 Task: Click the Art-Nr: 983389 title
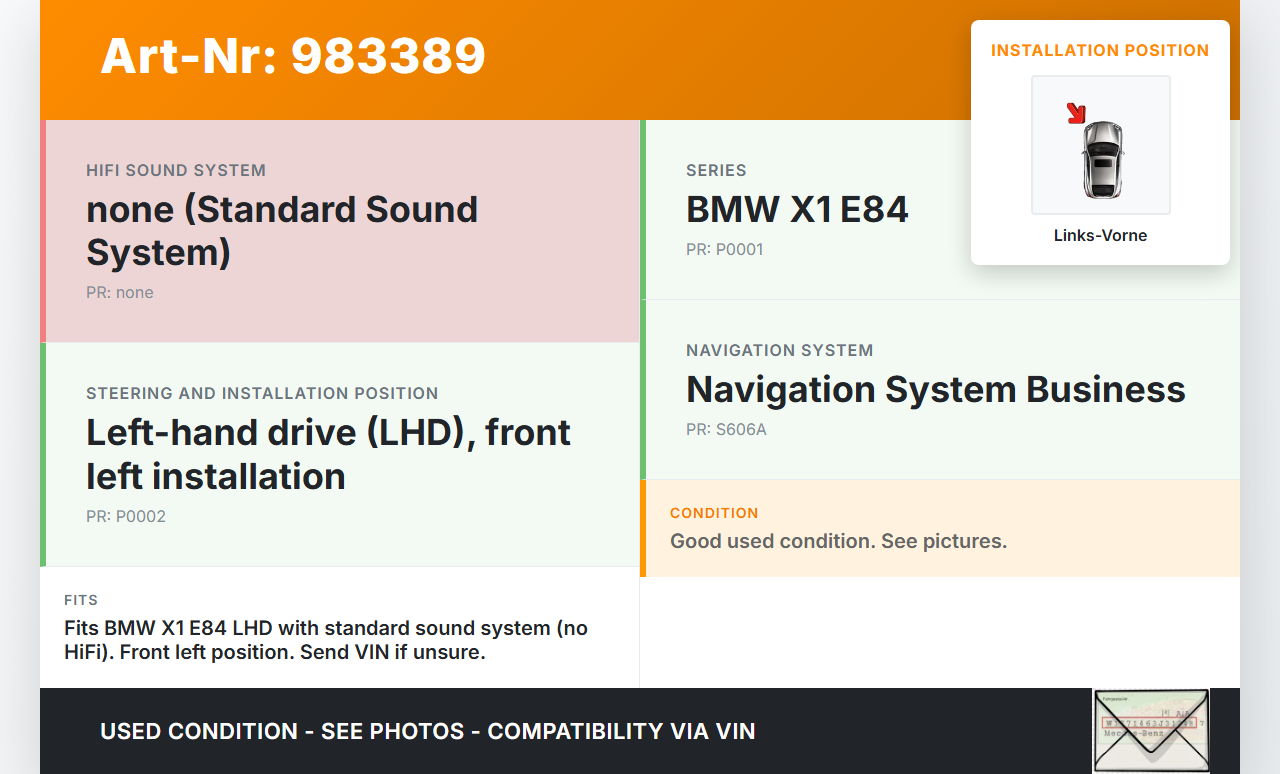293,56
